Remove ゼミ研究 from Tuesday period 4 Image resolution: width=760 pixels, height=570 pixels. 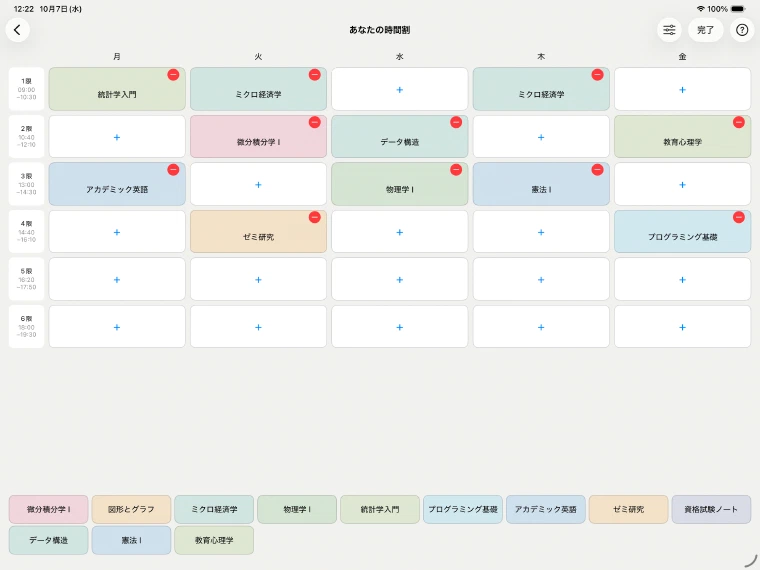tap(315, 217)
